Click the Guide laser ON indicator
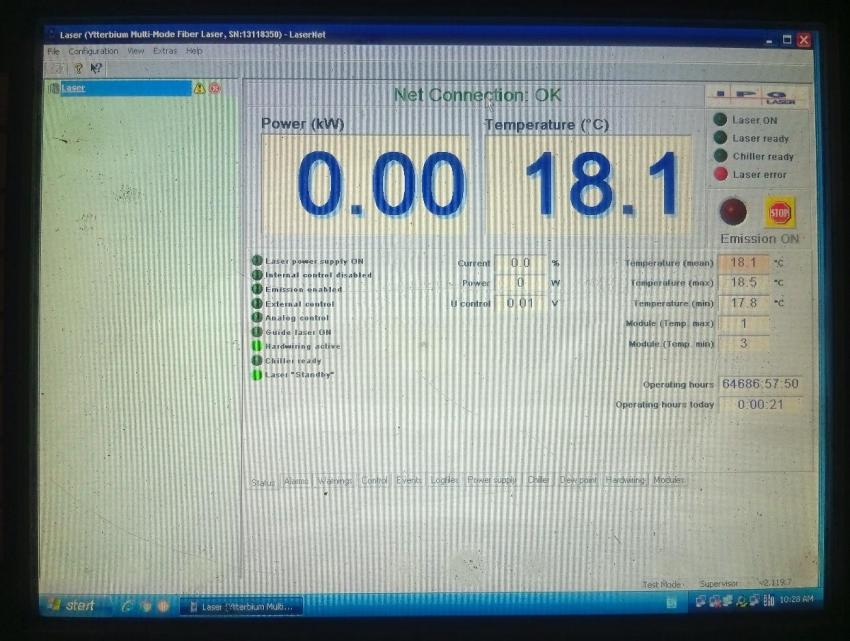The width and height of the screenshot is (850, 641). click(x=257, y=332)
